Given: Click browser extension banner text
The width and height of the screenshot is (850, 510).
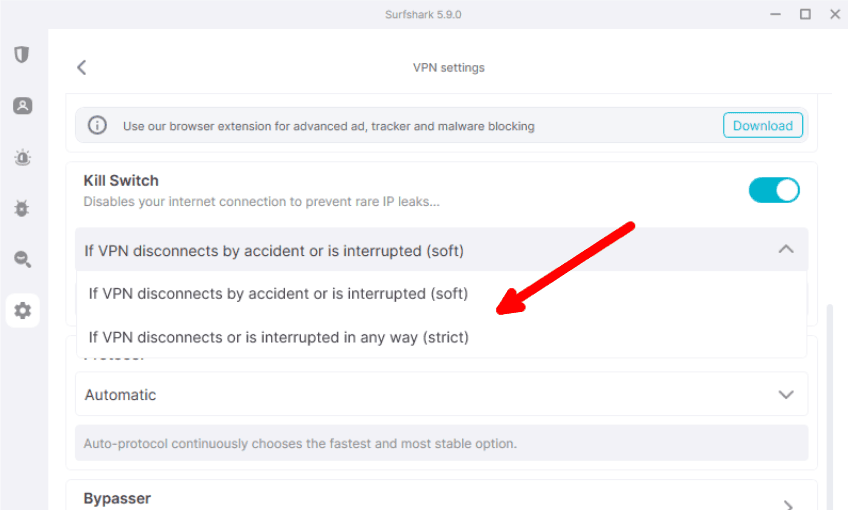Looking at the screenshot, I should click(329, 126).
